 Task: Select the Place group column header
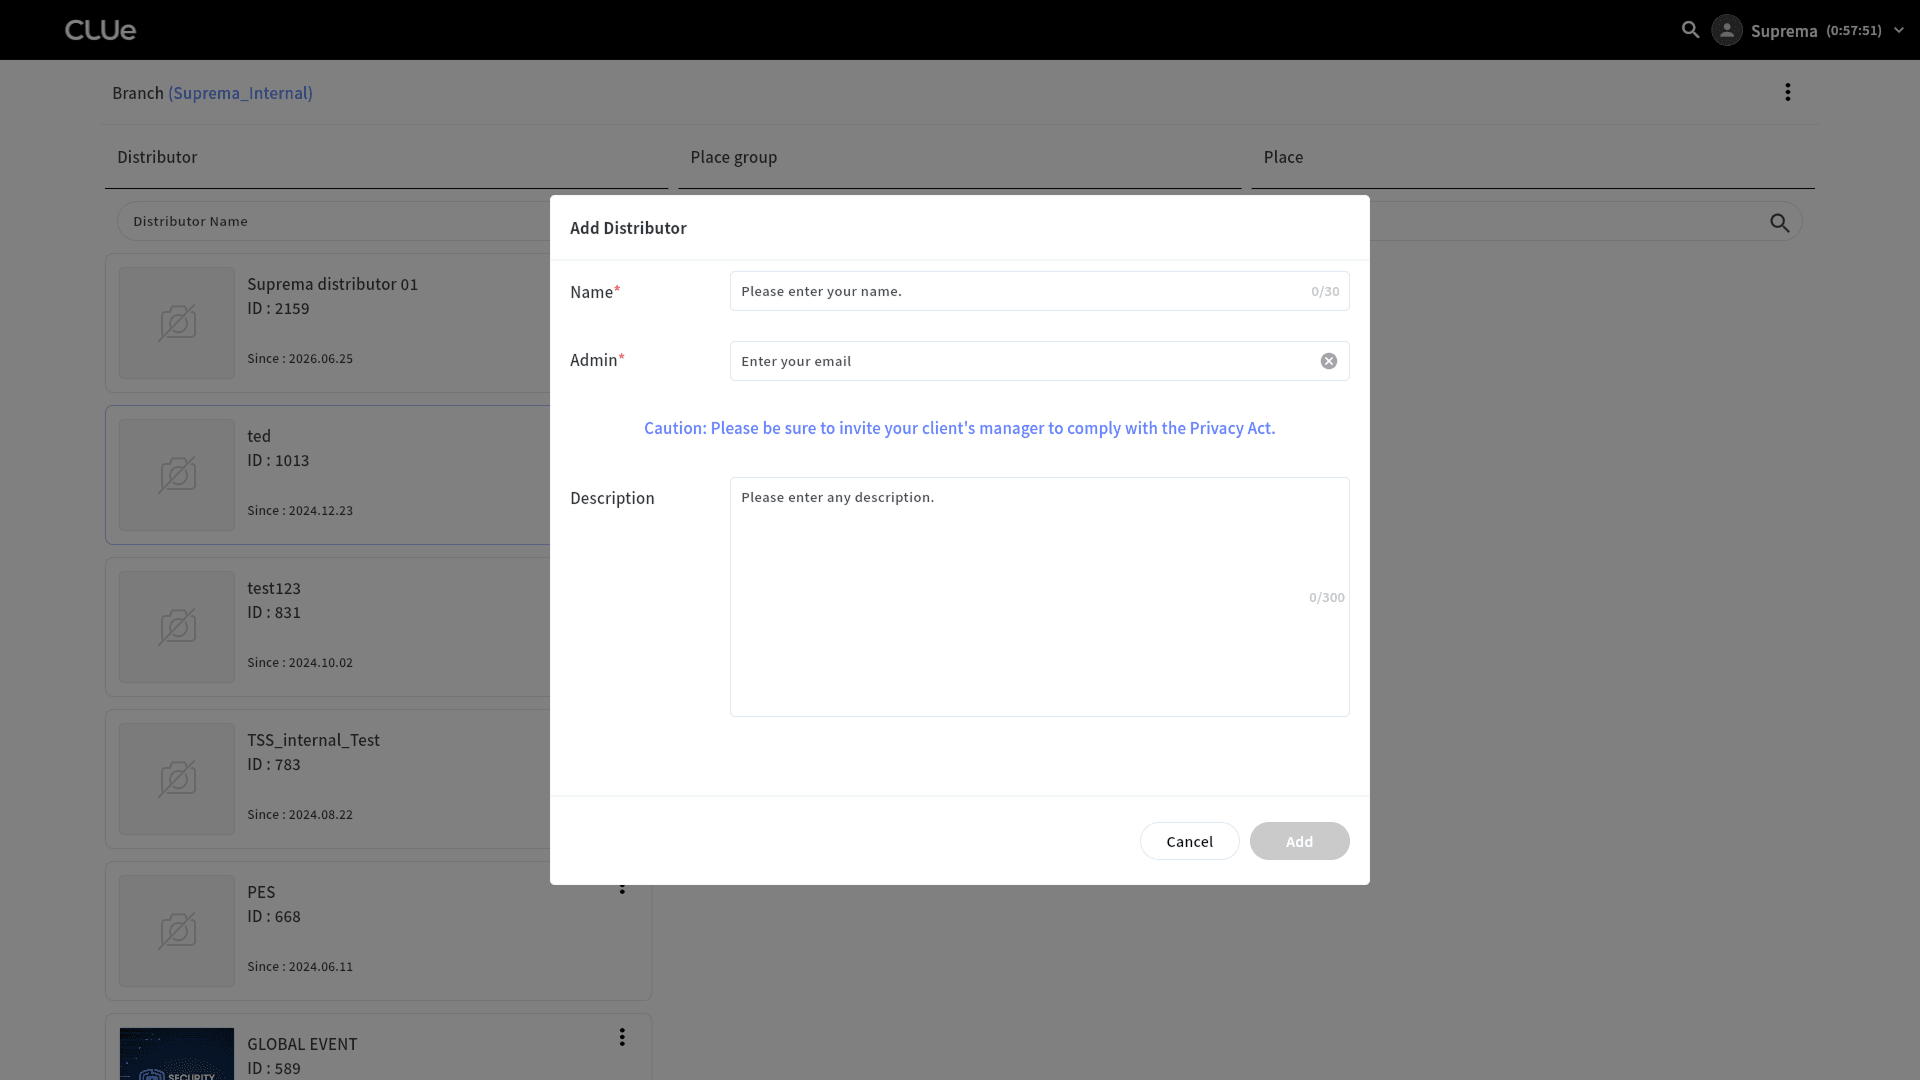click(733, 157)
